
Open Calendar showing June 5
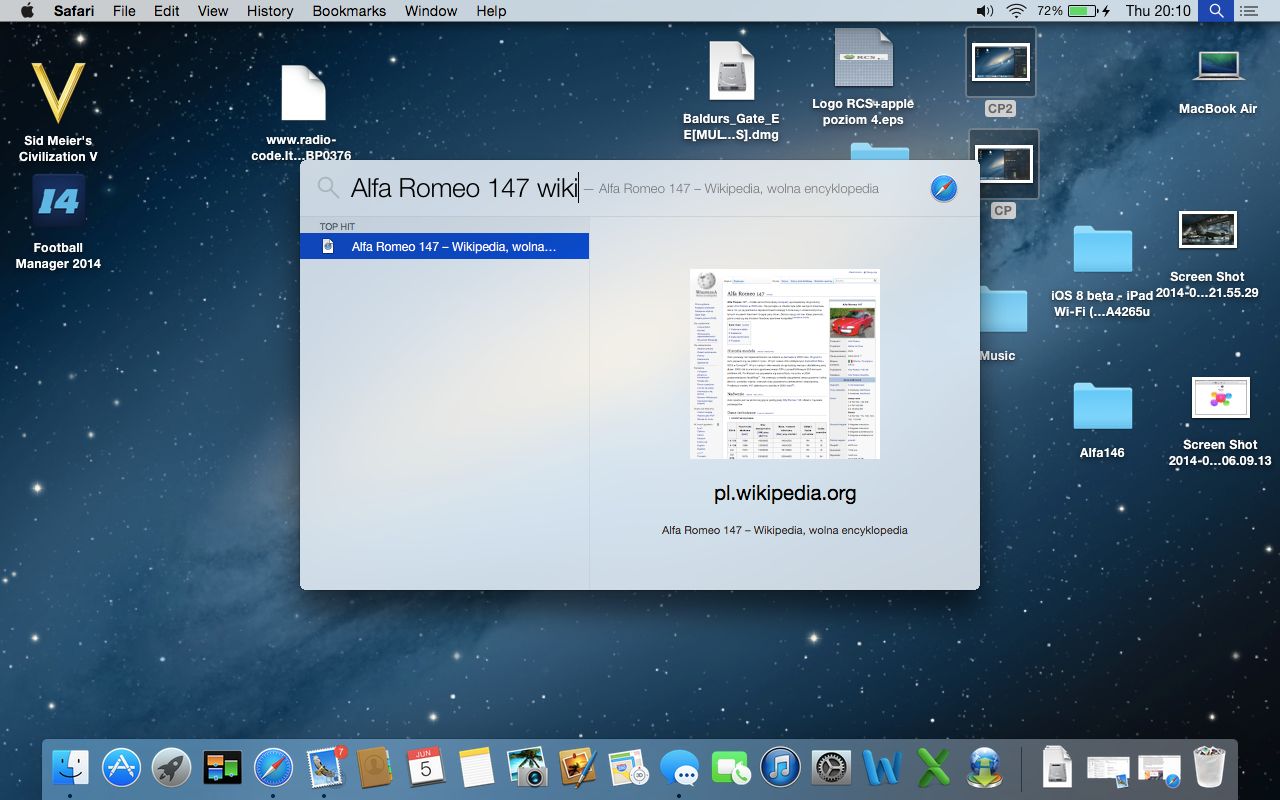(426, 768)
